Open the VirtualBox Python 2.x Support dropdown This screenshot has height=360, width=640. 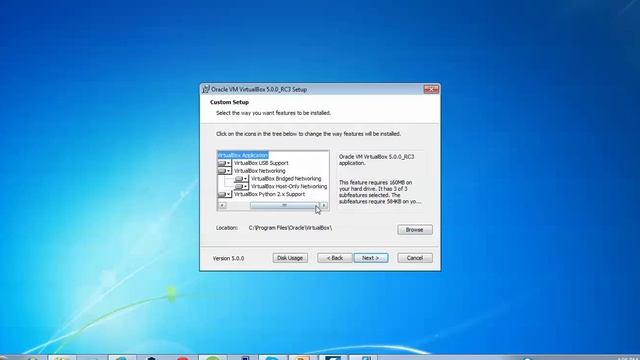click(x=224, y=194)
